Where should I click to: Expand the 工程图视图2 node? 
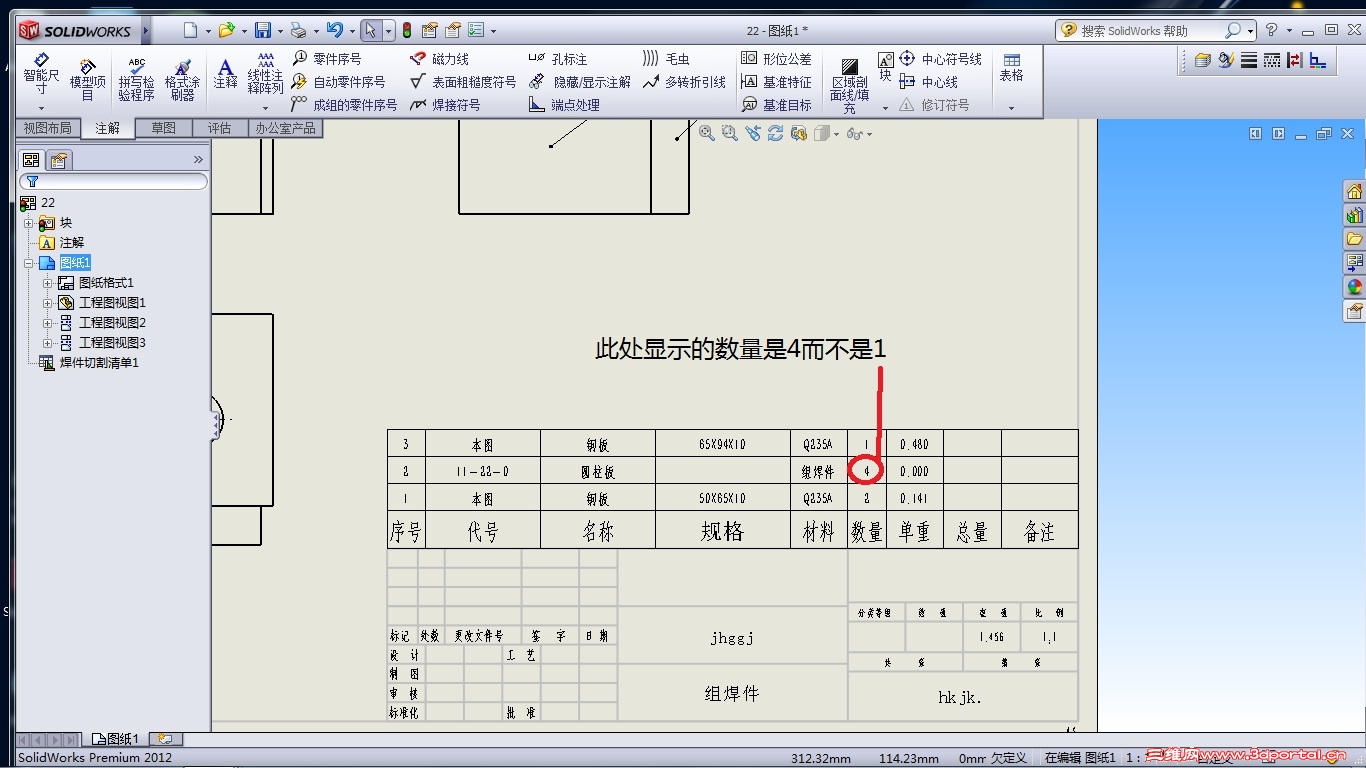pyautogui.click(x=47, y=323)
